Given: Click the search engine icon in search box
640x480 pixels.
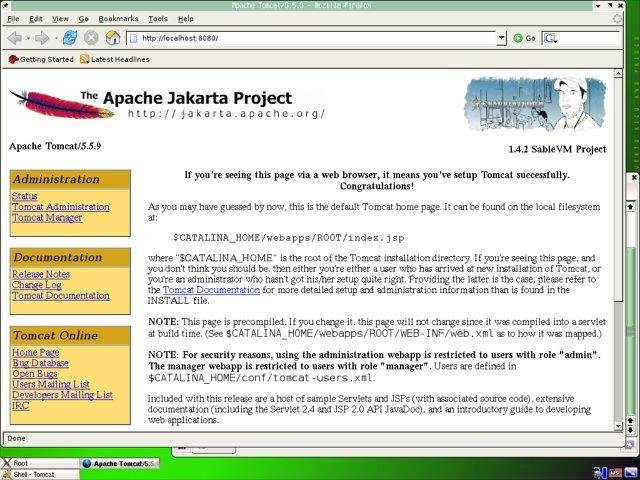Looking at the screenshot, I should pos(550,38).
